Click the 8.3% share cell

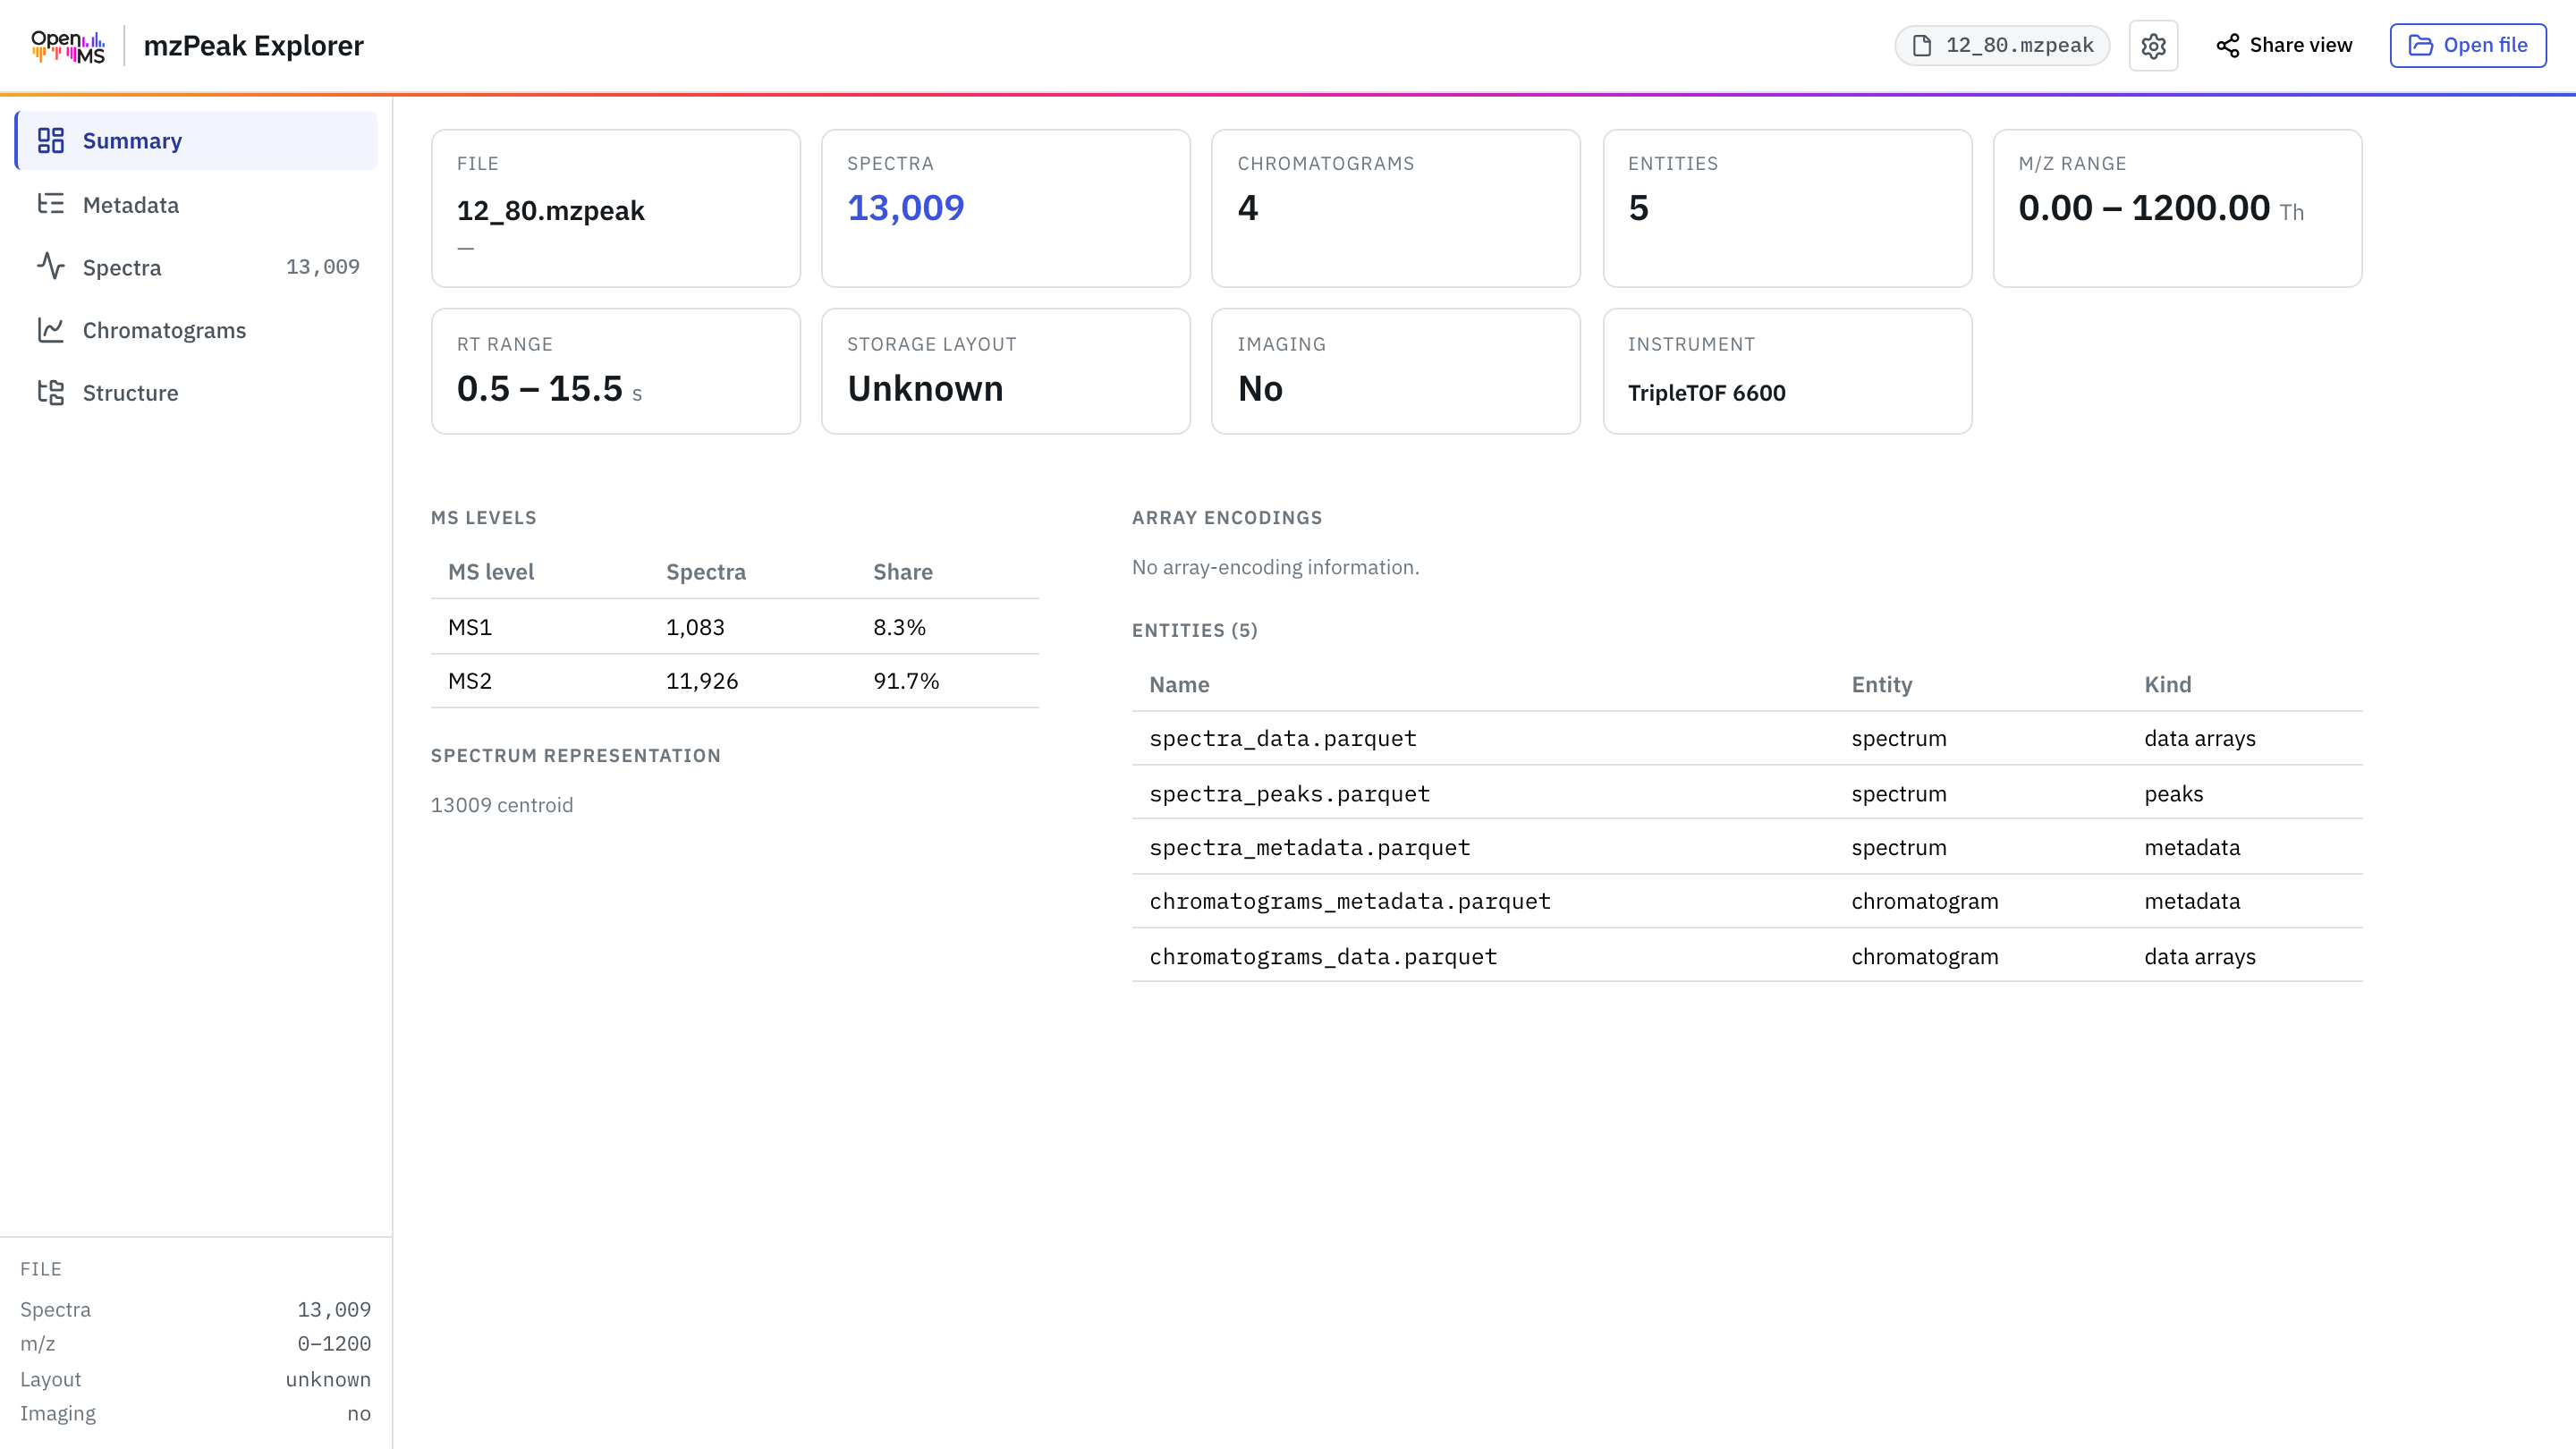pyautogui.click(x=899, y=627)
